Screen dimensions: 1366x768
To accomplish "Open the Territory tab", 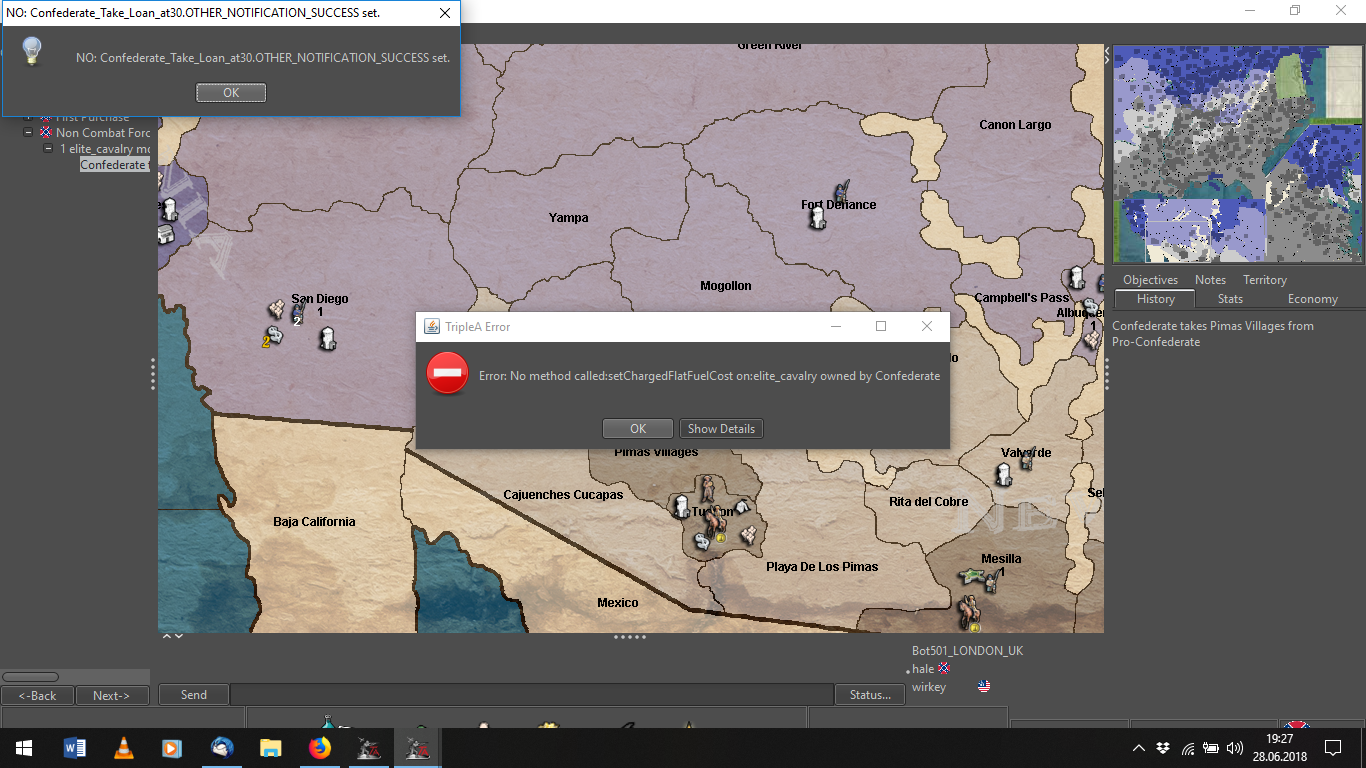I will 1265,280.
